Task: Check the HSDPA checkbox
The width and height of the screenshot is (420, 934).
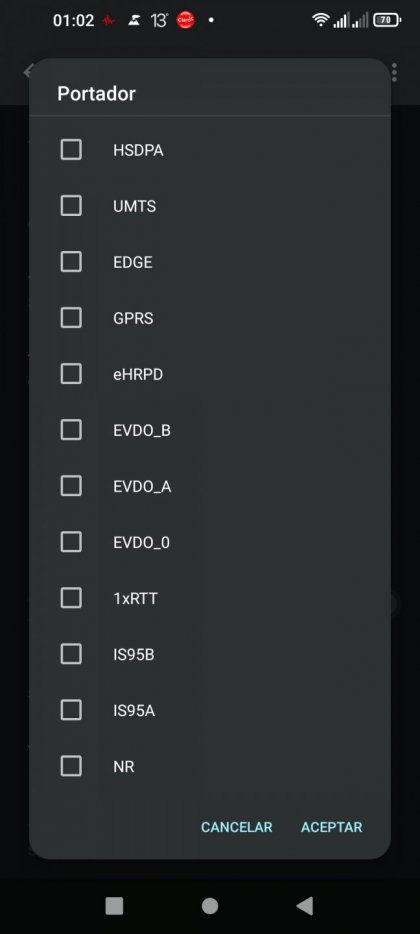Action: point(71,150)
